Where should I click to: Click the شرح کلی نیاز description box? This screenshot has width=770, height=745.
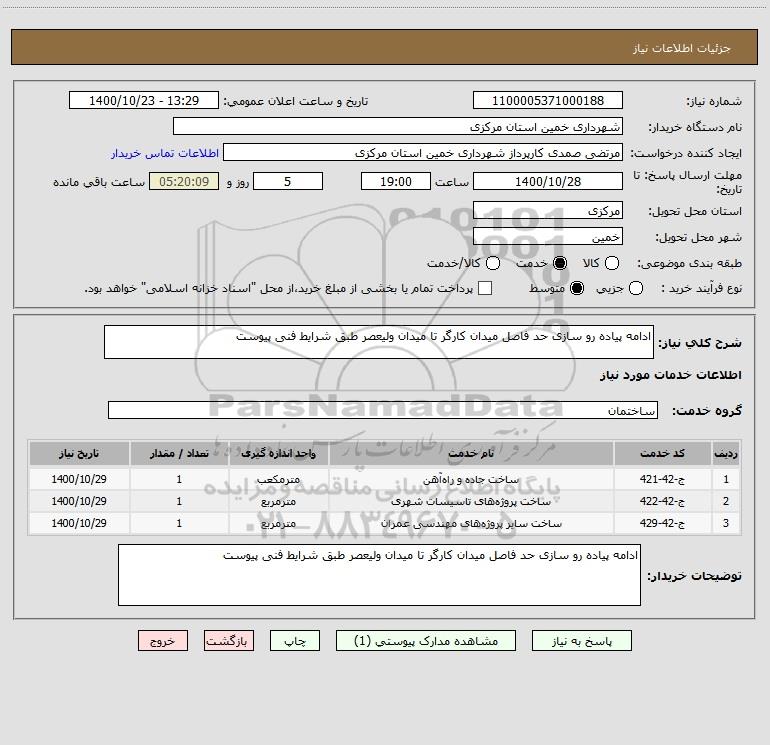(x=379, y=342)
